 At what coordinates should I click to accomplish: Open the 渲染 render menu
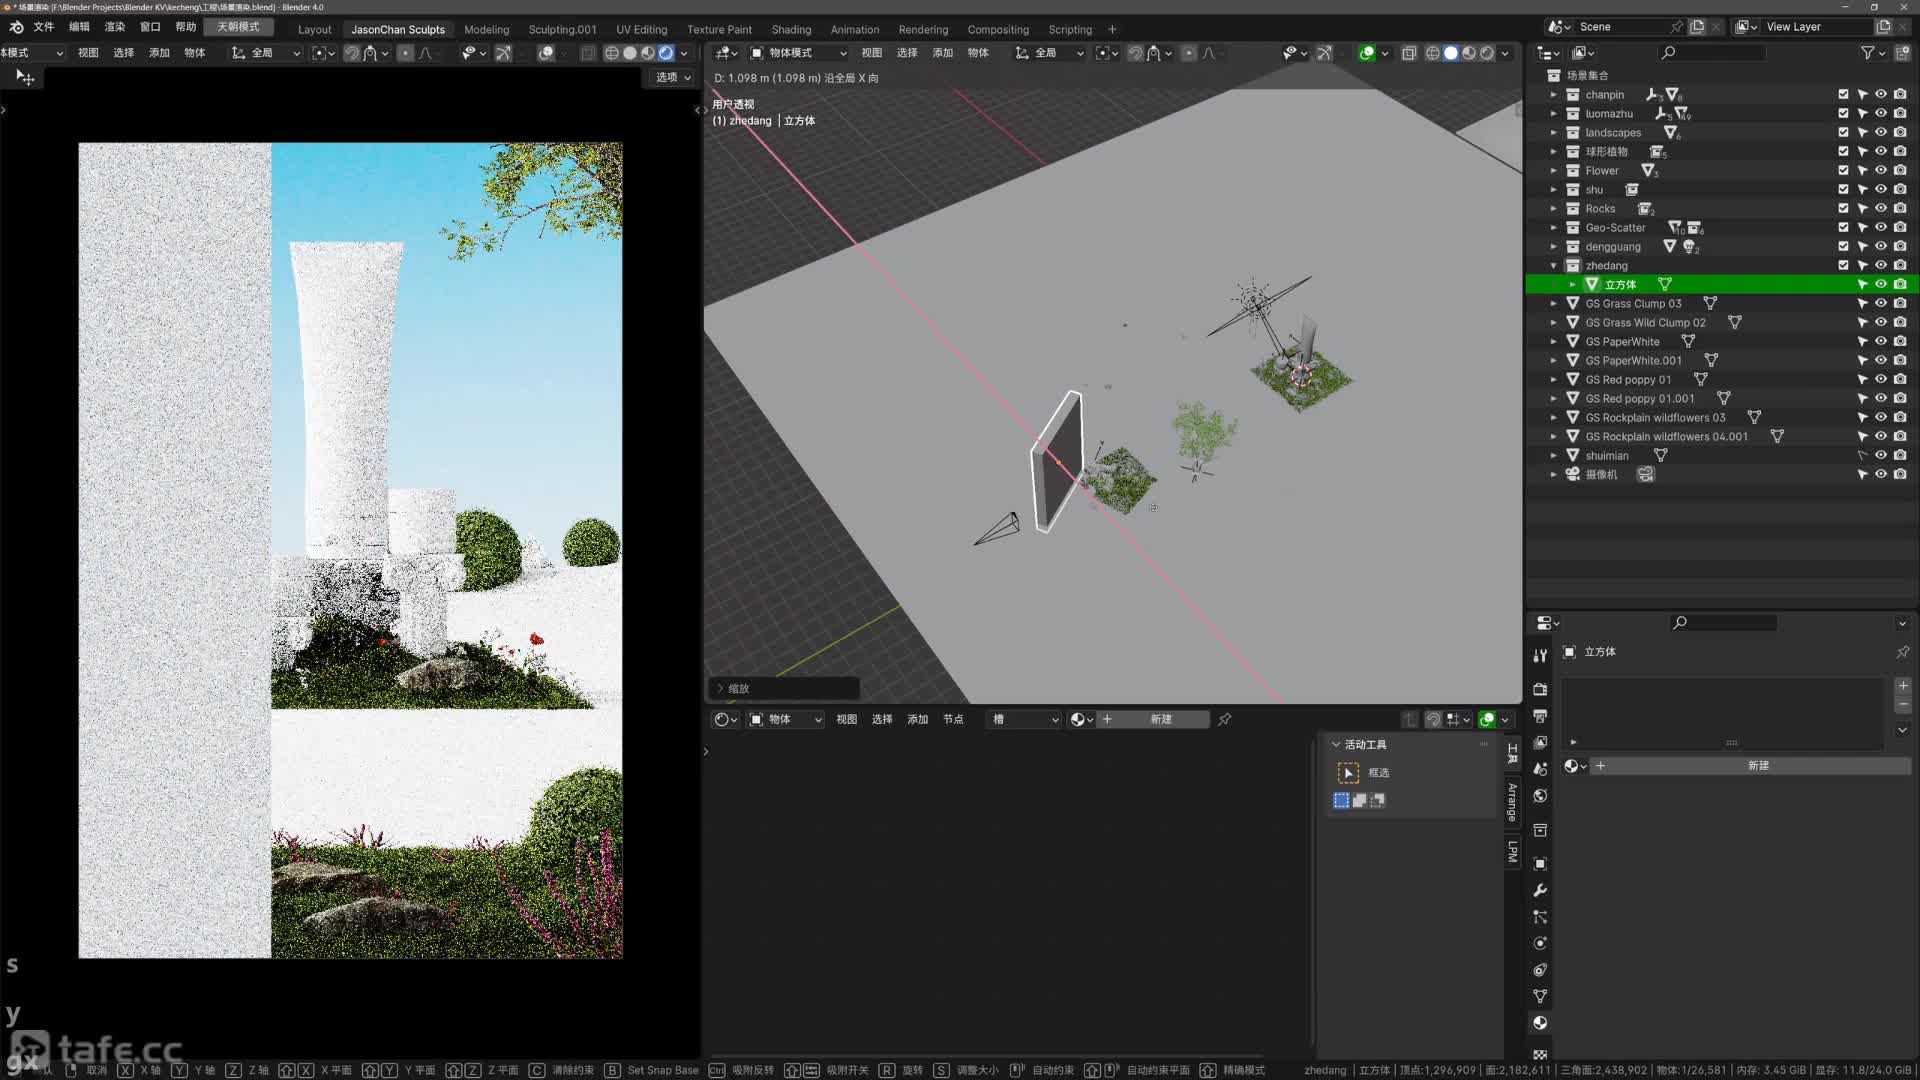115,27
